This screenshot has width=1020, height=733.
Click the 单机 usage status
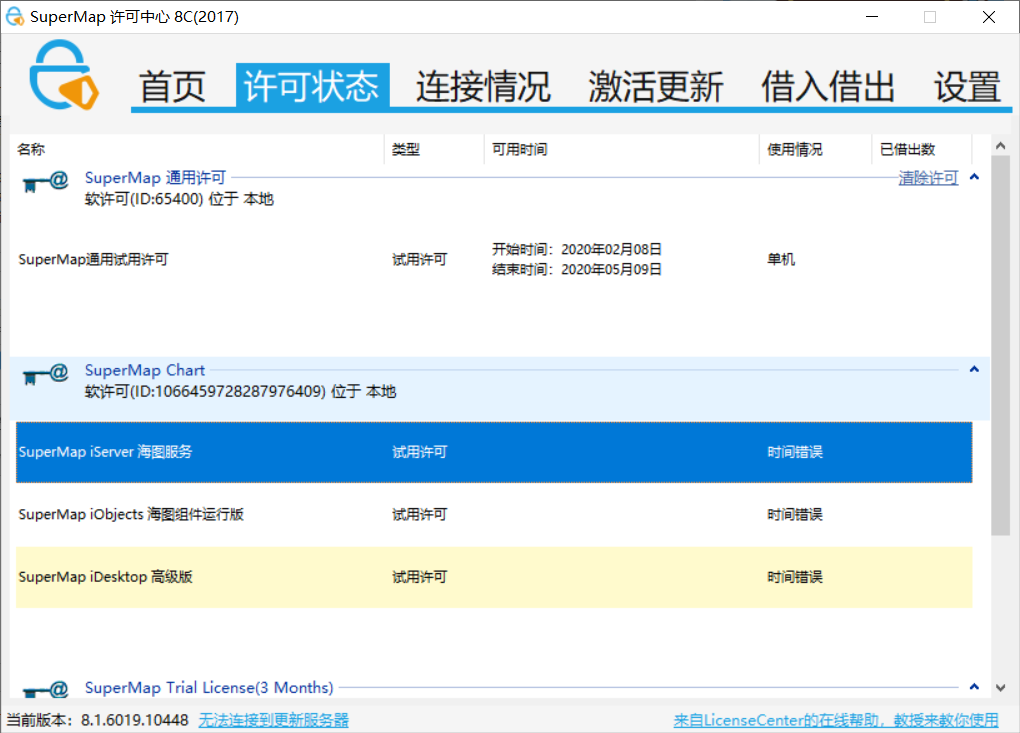(x=781, y=260)
